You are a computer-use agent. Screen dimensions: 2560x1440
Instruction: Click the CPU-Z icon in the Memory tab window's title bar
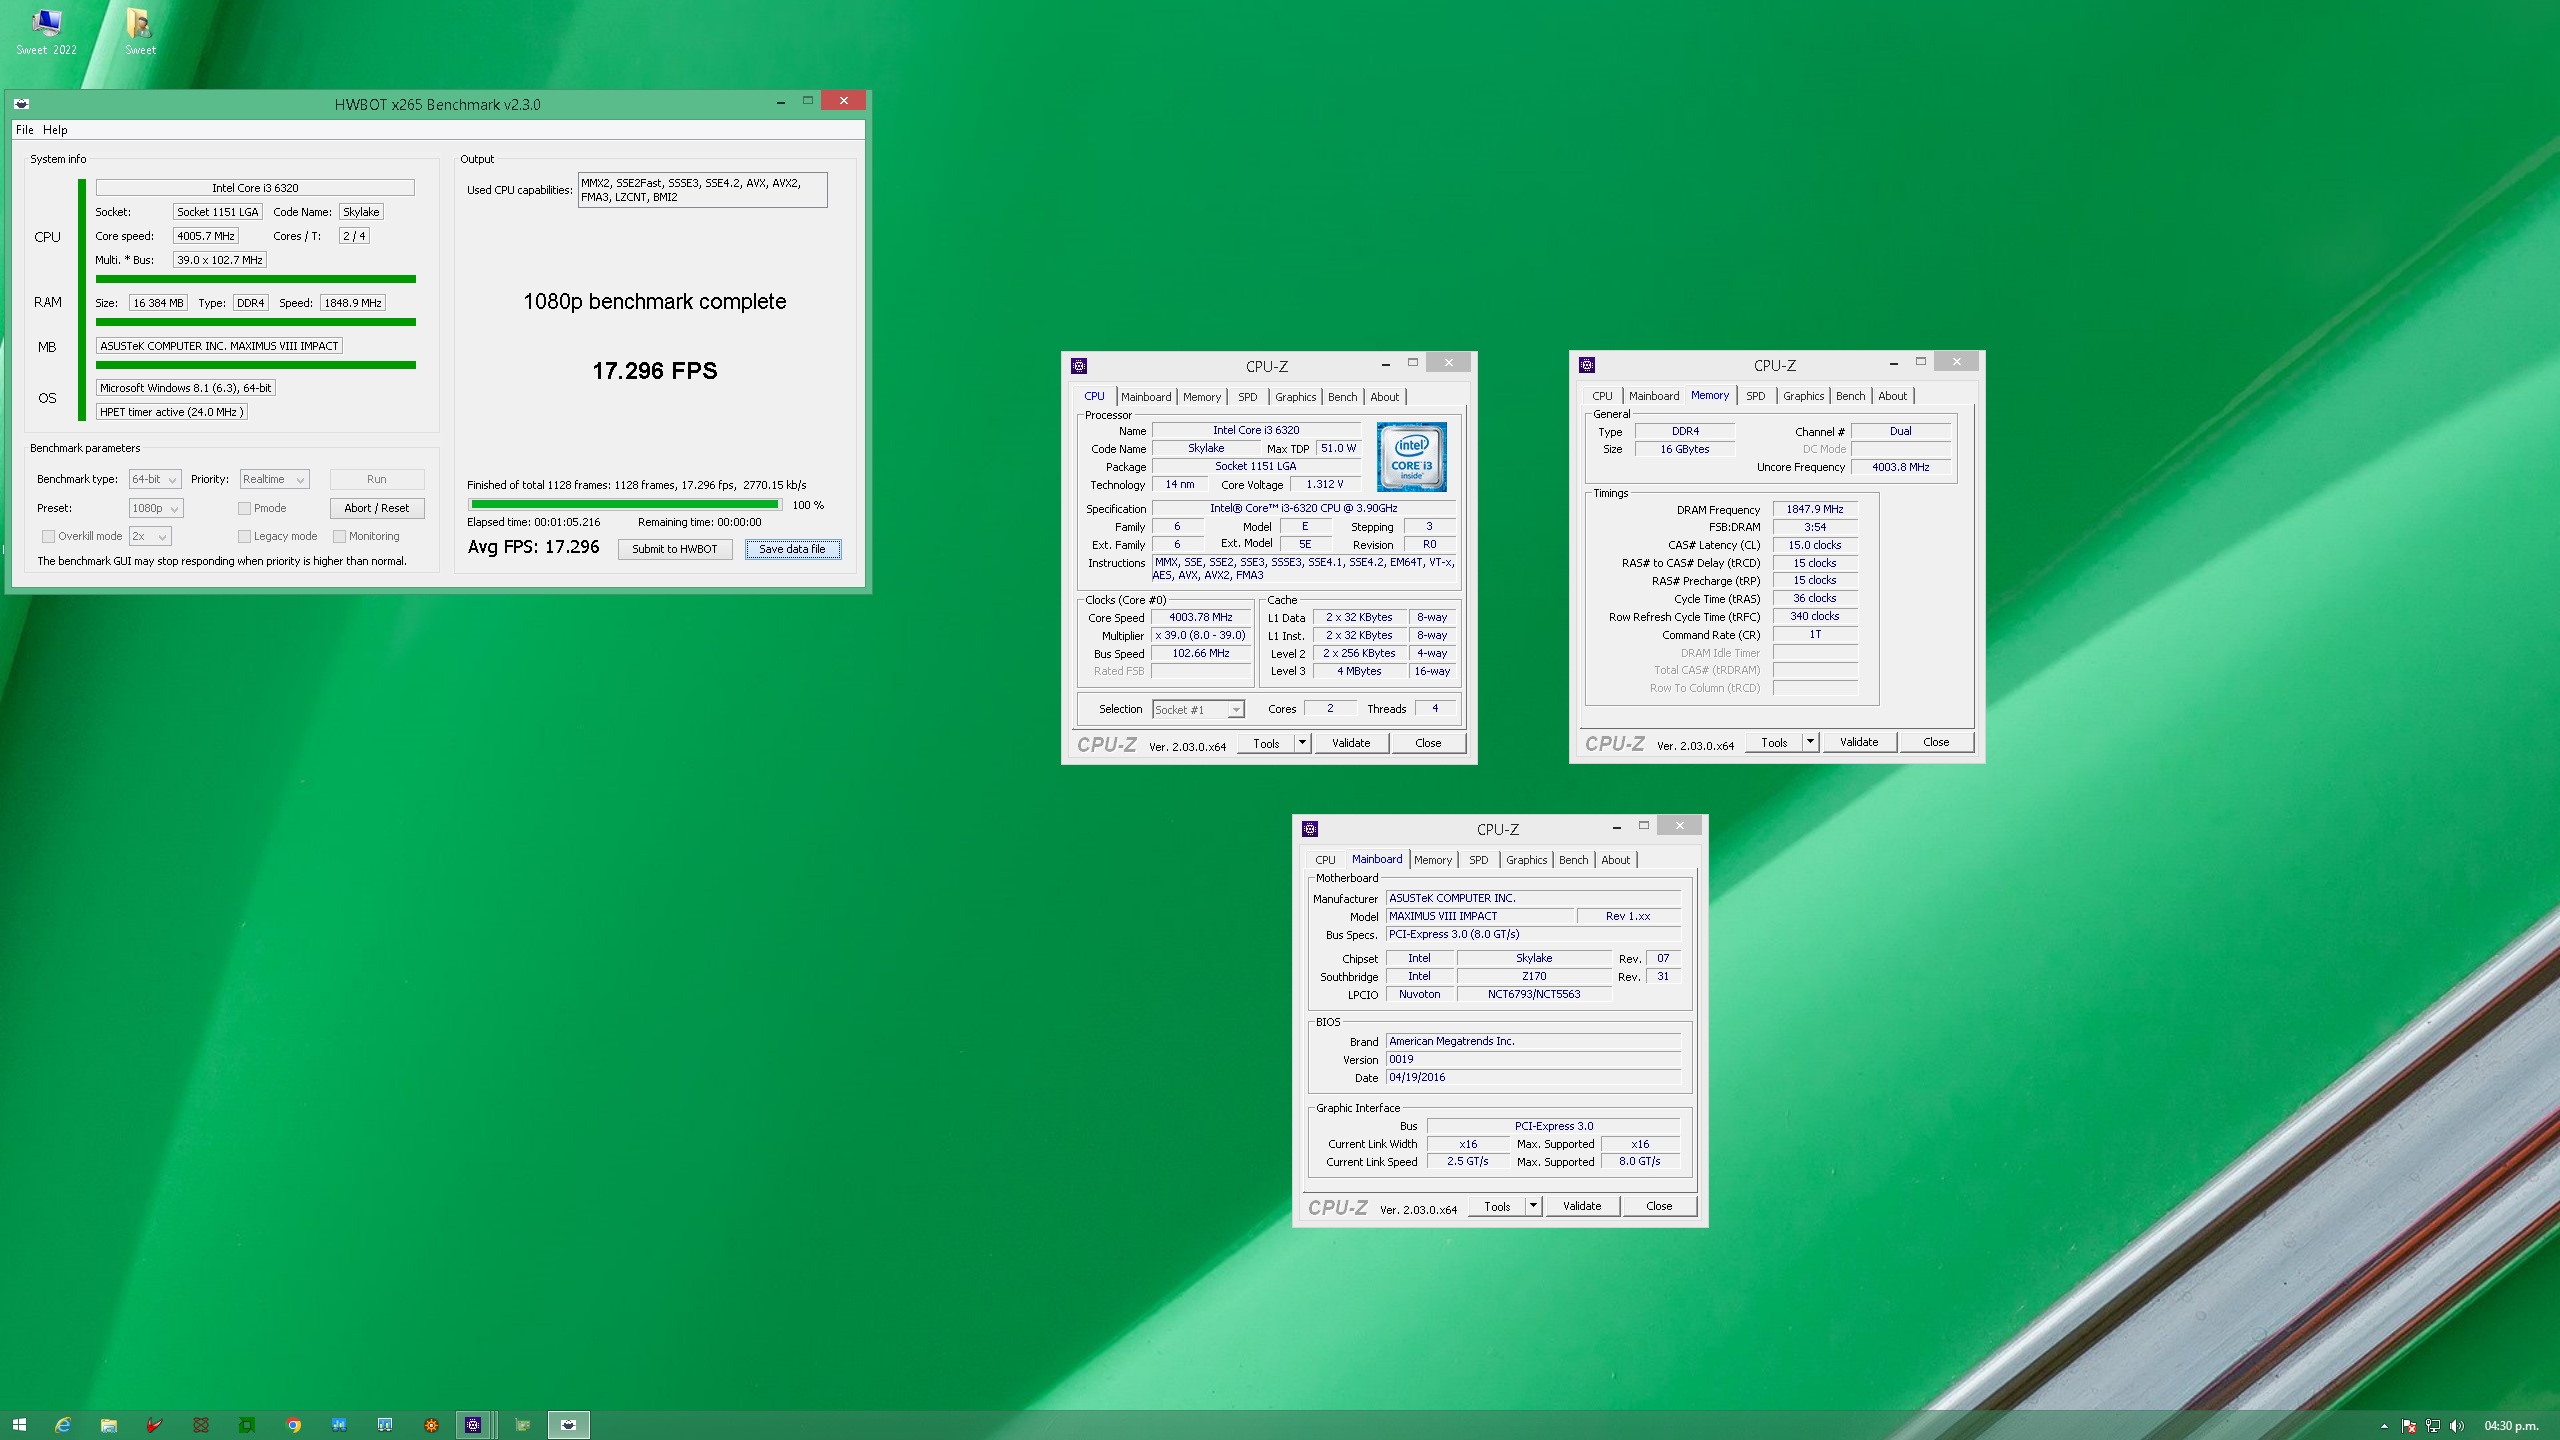click(x=1587, y=365)
